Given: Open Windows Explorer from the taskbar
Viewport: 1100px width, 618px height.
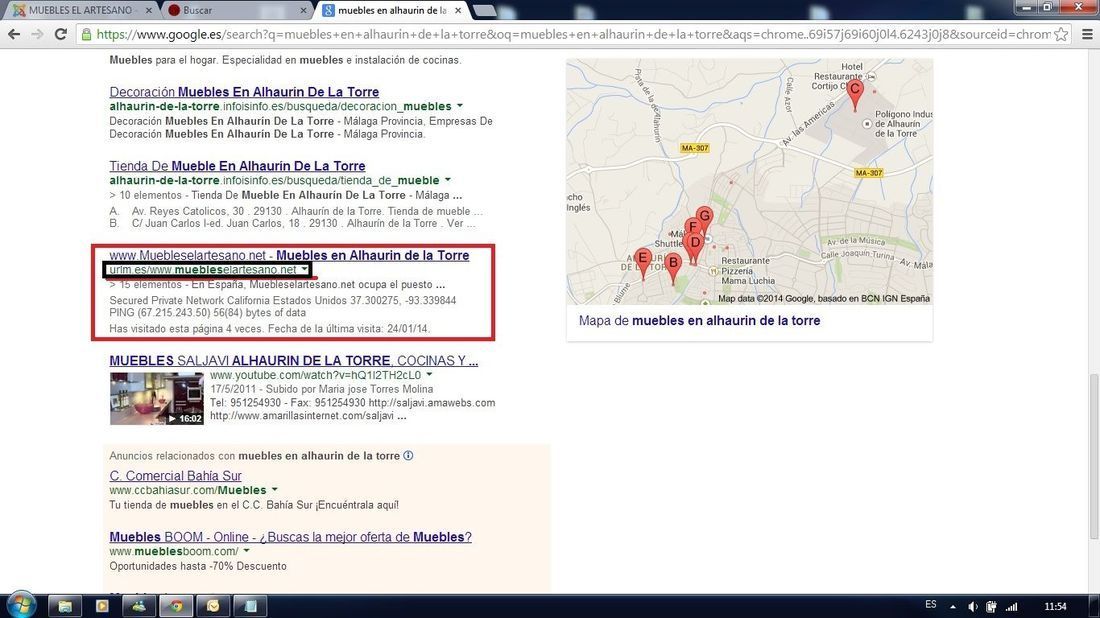Looking at the screenshot, I should 65,606.
